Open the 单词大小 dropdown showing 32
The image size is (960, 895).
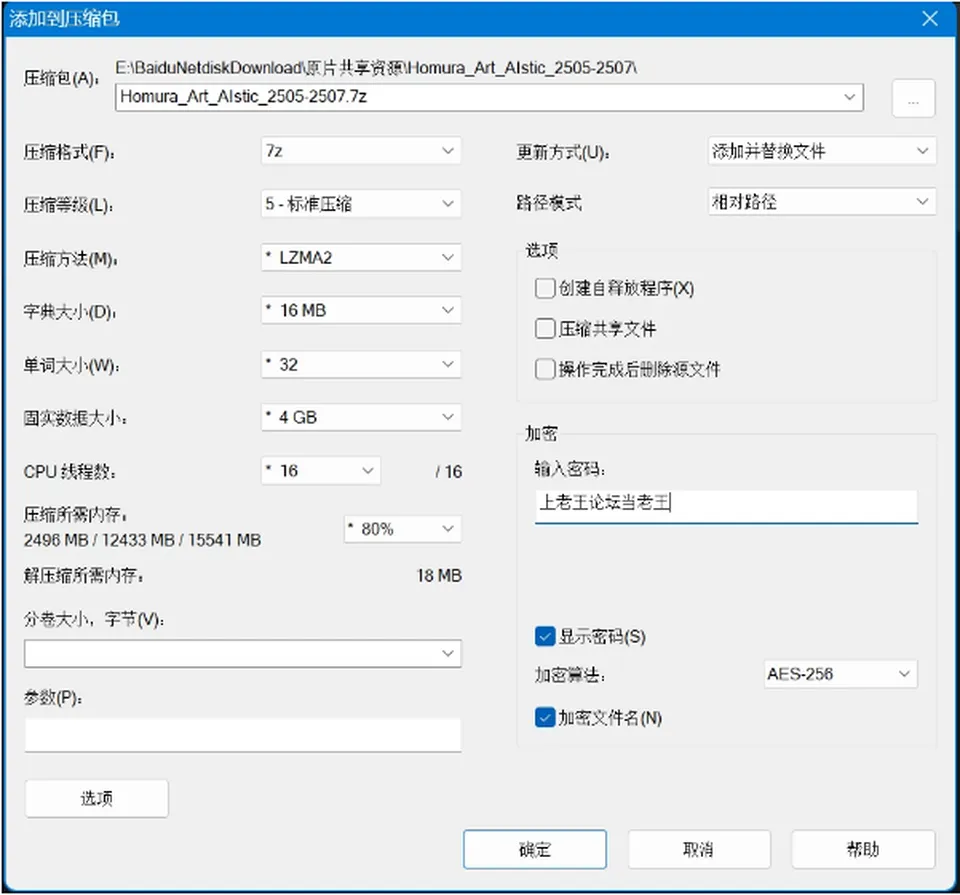click(361, 364)
